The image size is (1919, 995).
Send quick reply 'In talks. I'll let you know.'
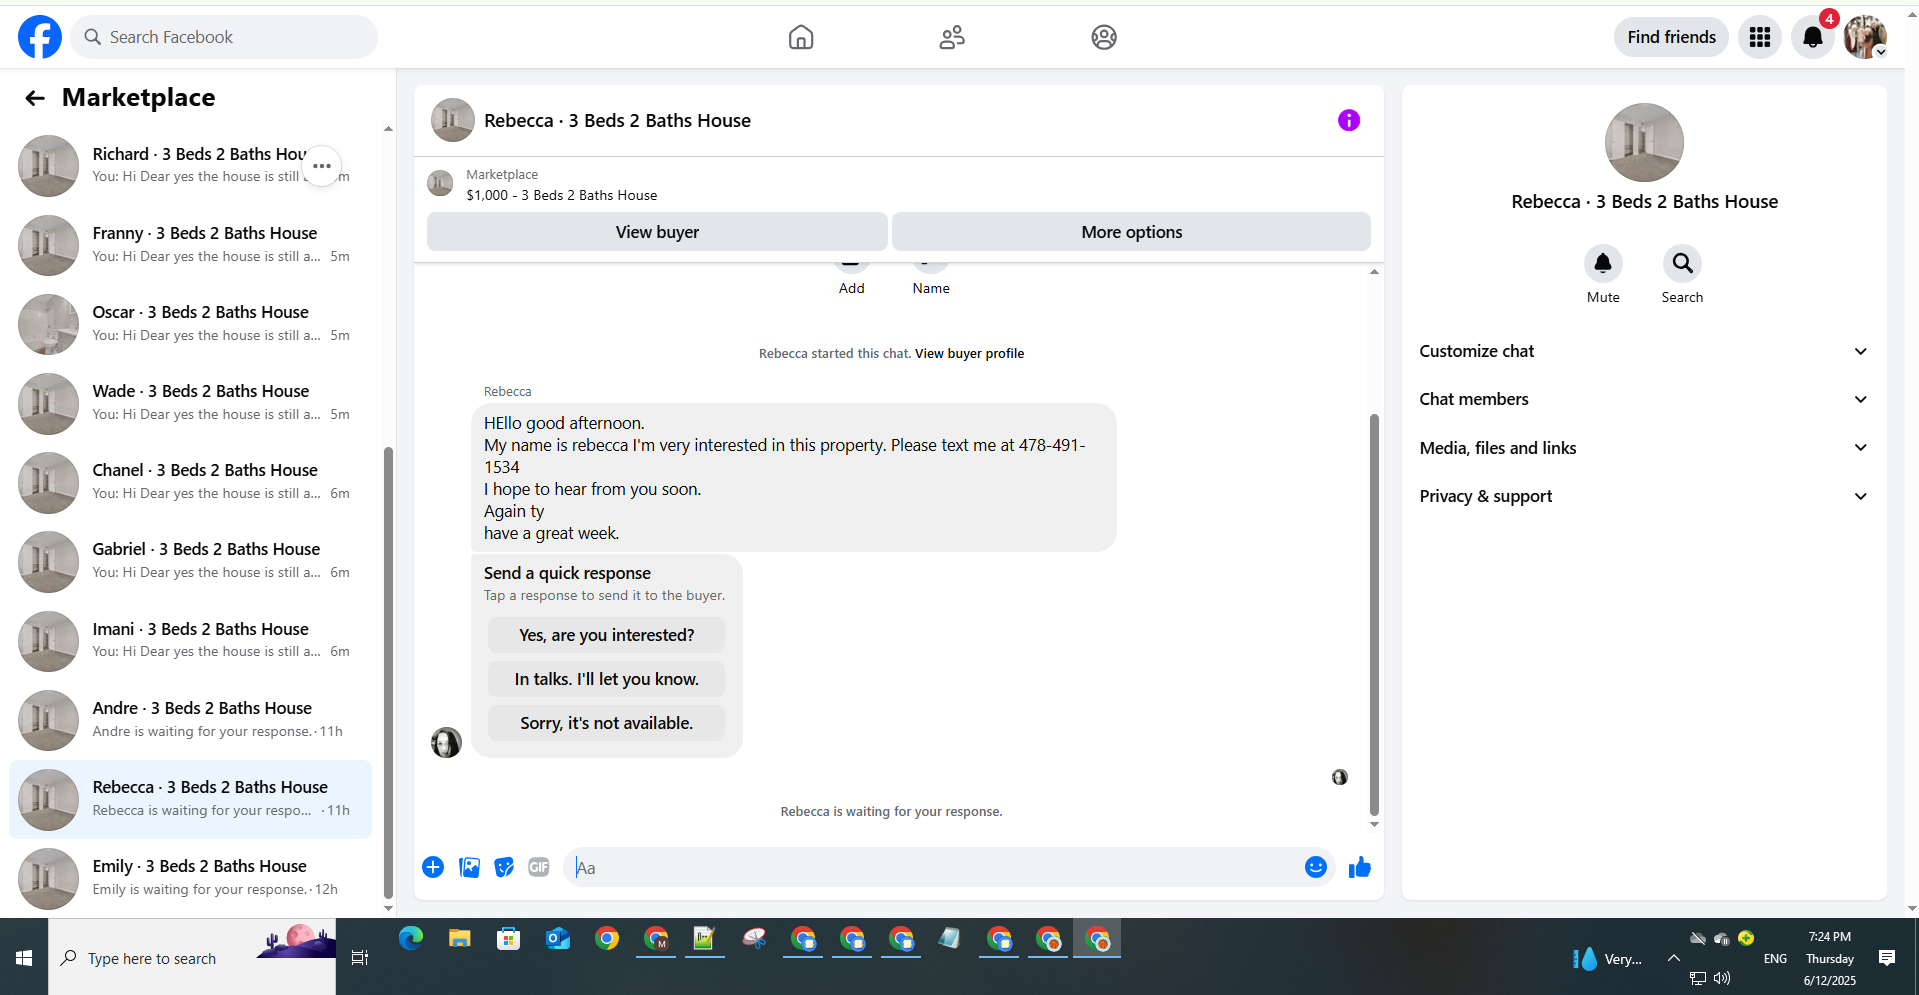pyautogui.click(x=606, y=679)
